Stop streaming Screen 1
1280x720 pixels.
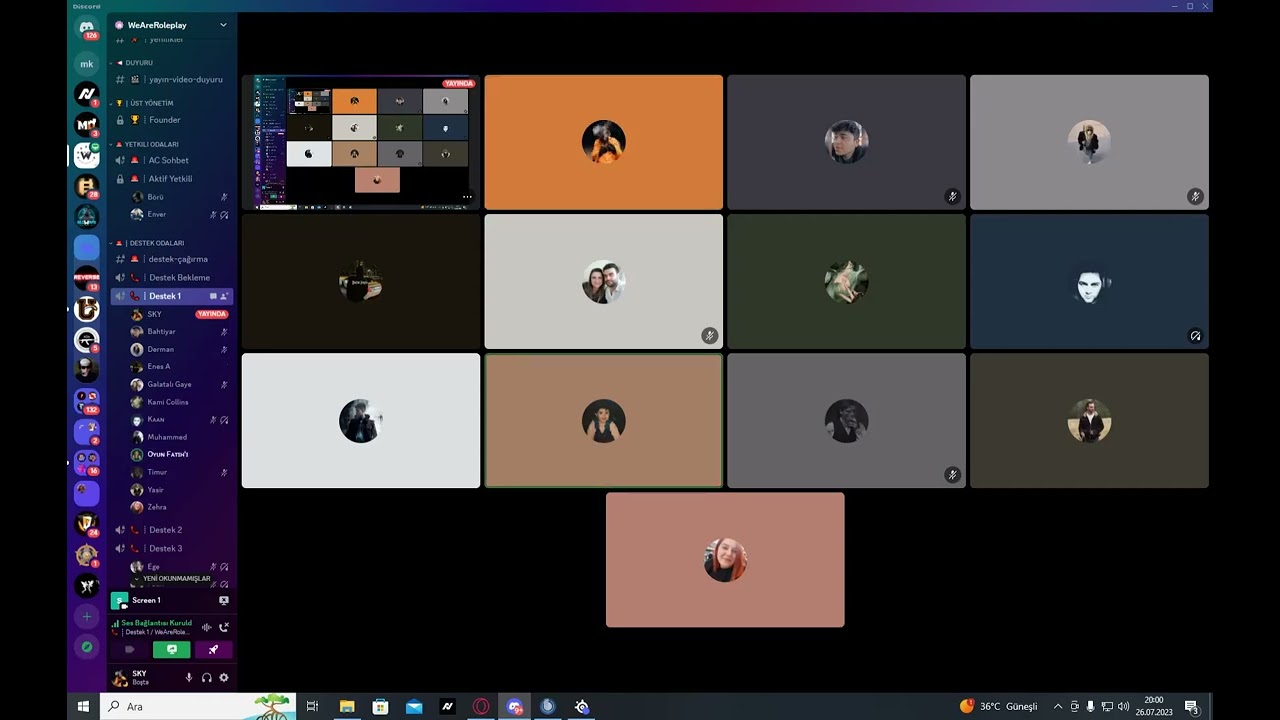(x=224, y=600)
